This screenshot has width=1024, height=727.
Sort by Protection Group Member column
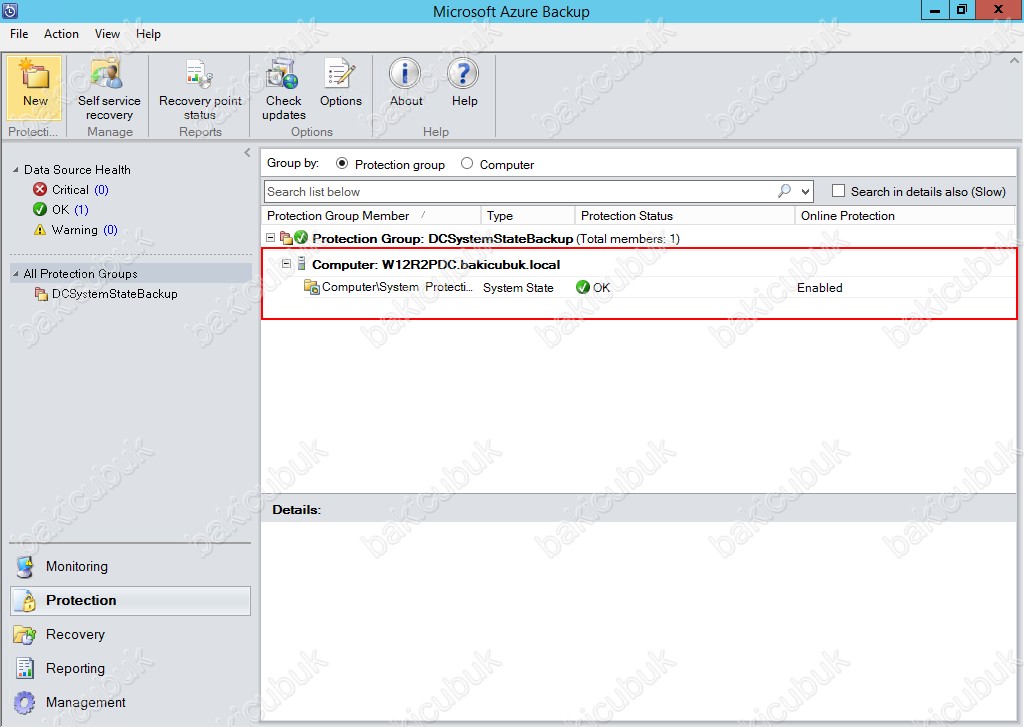pyautogui.click(x=371, y=216)
